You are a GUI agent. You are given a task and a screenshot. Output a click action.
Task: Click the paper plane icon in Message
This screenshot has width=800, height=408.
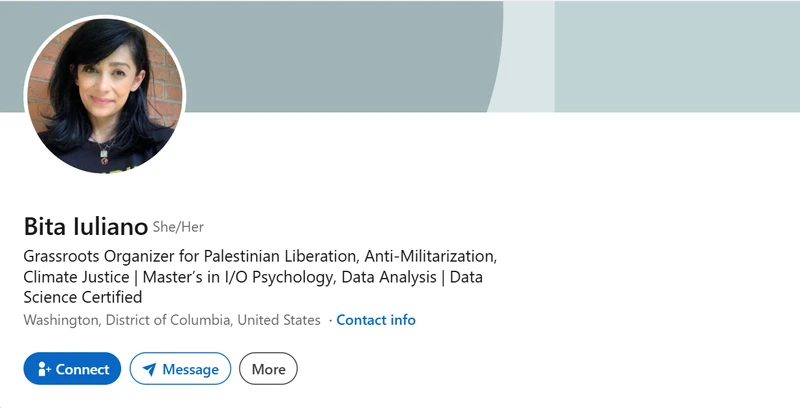(x=149, y=369)
